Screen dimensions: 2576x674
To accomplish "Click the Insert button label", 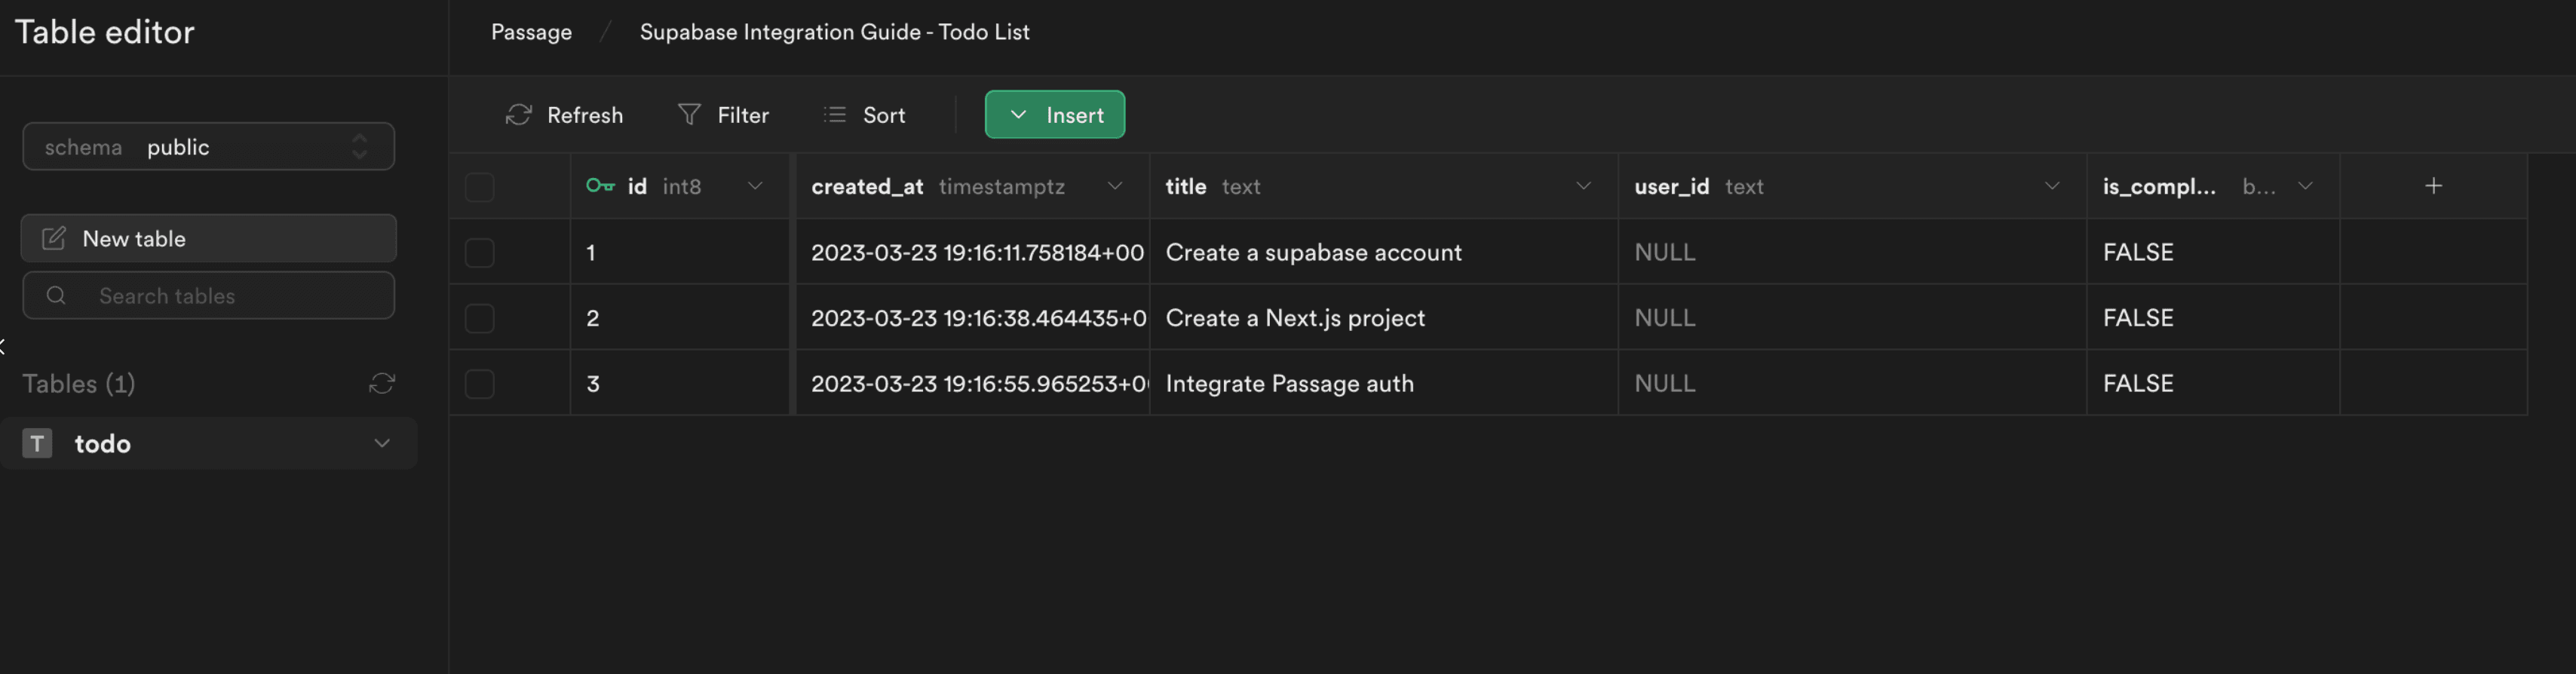I will click(x=1075, y=115).
